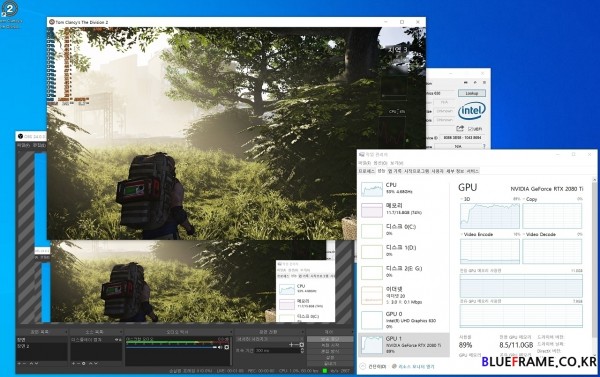Open the resource monitor link in Task Manager
Screen dimensions: 600x377
point(414,366)
